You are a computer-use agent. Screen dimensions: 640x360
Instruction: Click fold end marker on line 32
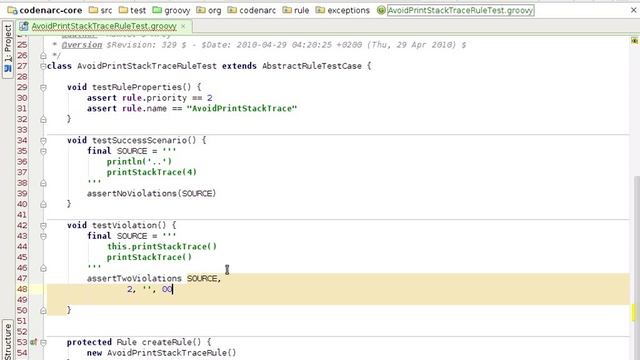point(43,119)
